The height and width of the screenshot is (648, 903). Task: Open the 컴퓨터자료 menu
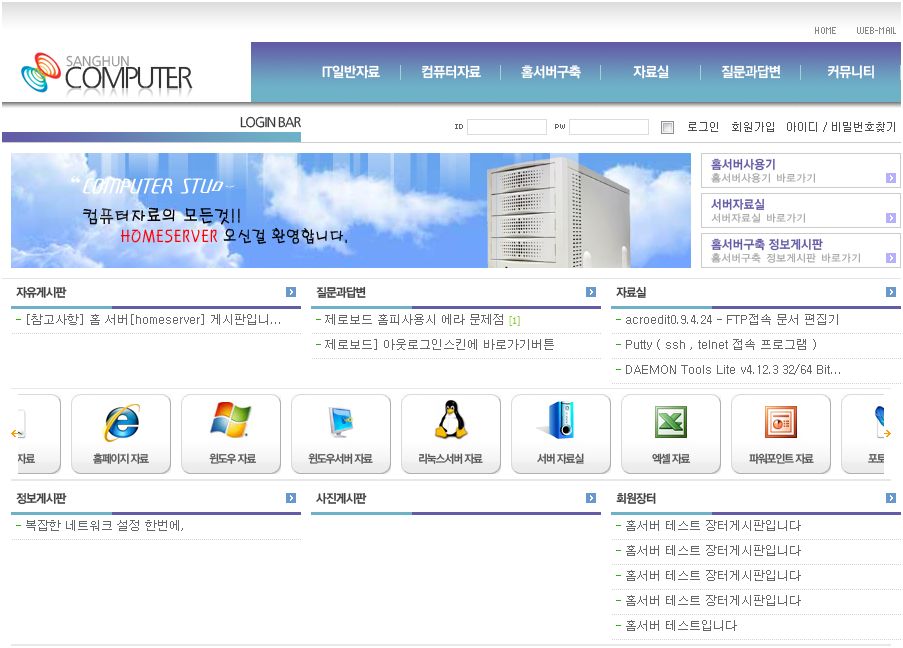[x=450, y=72]
